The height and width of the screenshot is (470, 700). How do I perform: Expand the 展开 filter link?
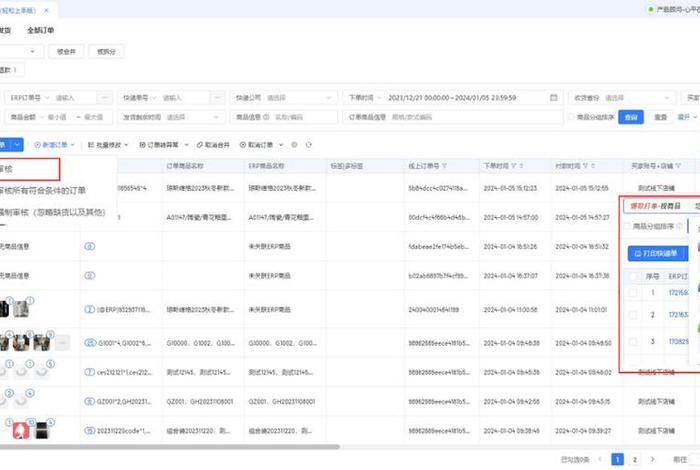[687, 117]
